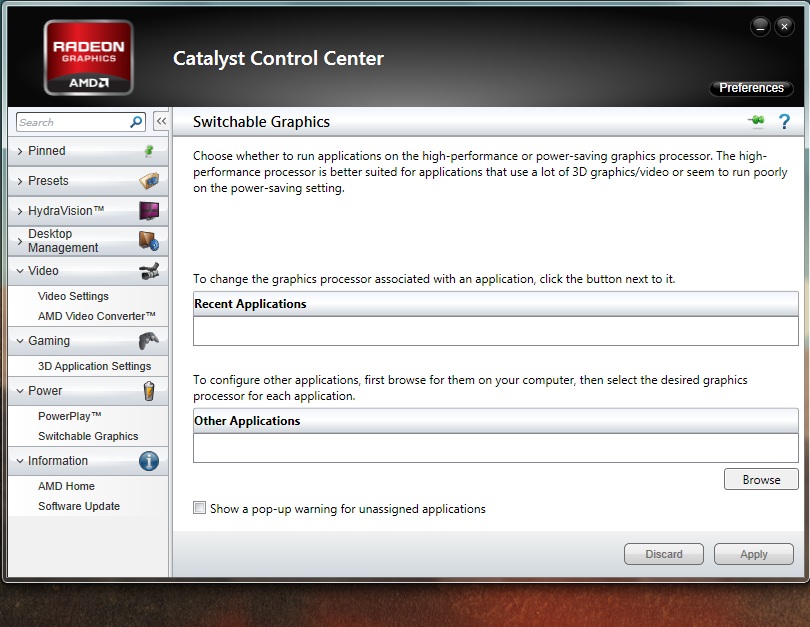Click the HydraVision monitor icon

point(149,211)
